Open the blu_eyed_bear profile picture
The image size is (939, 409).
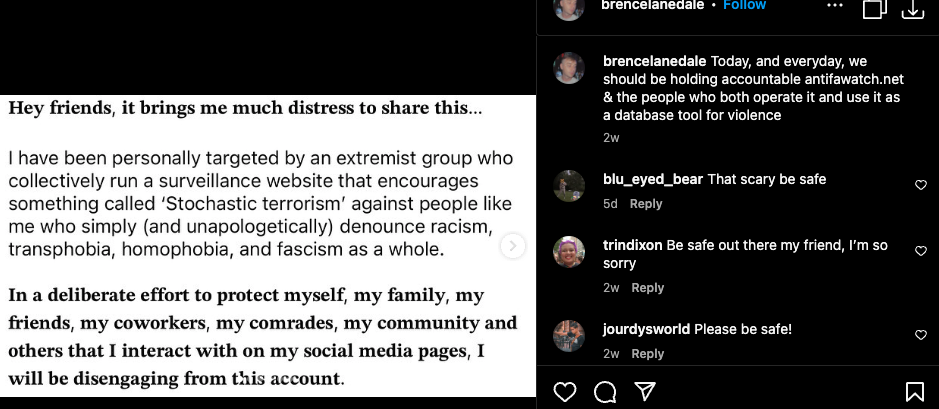pos(569,186)
